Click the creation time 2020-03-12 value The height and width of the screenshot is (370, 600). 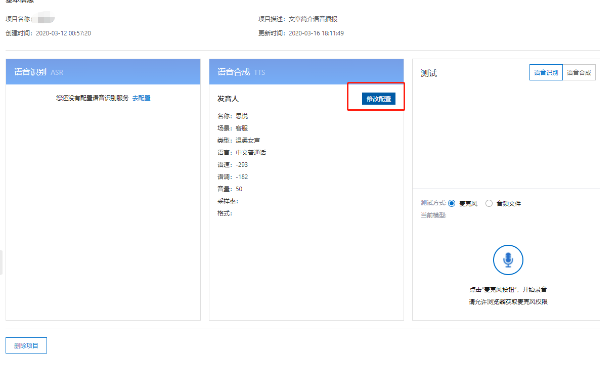(64, 33)
